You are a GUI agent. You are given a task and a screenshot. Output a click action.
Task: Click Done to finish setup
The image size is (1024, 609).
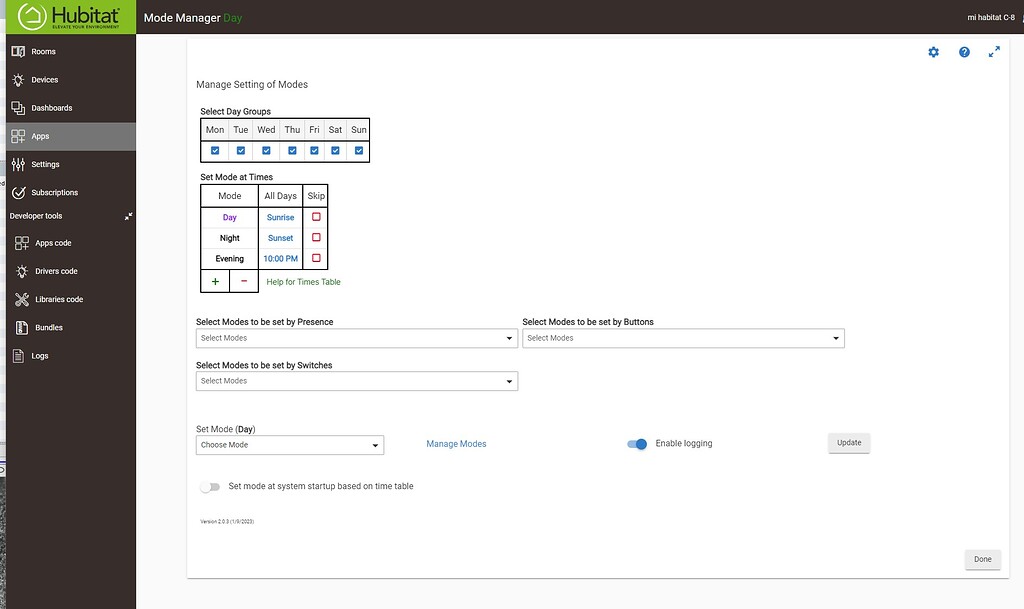pos(982,559)
